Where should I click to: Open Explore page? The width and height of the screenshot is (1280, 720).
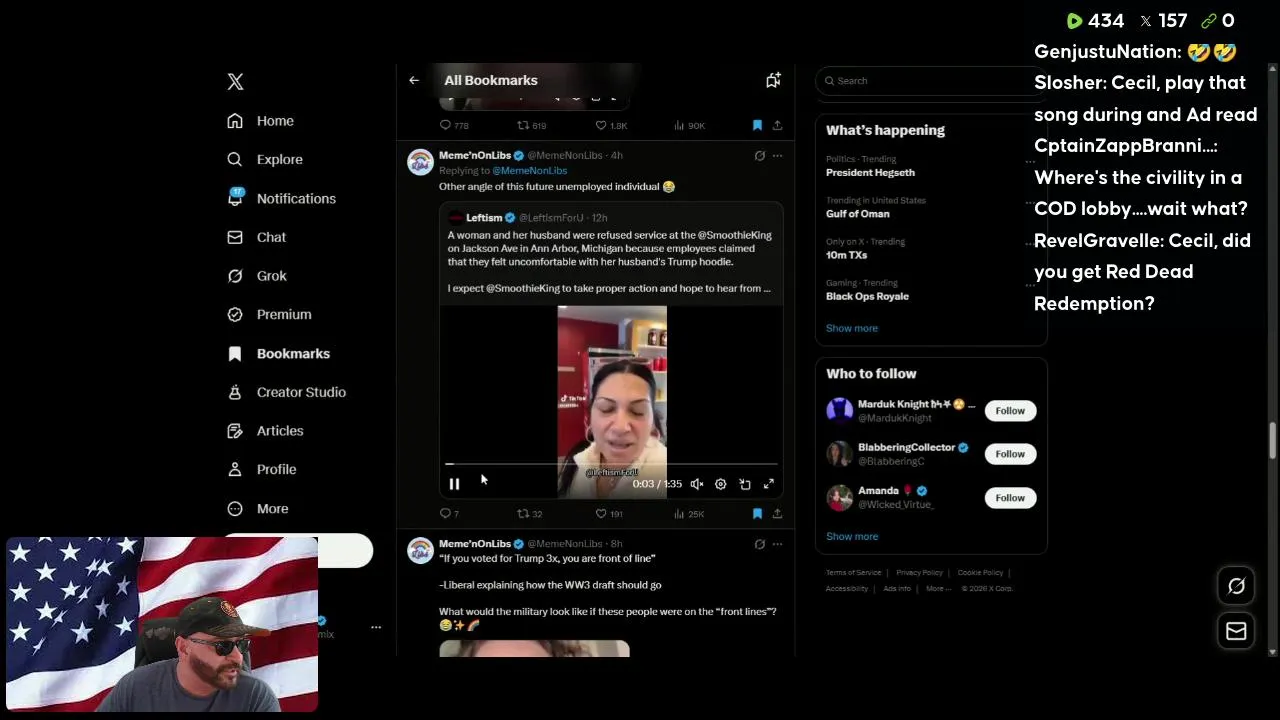pyautogui.click(x=264, y=159)
